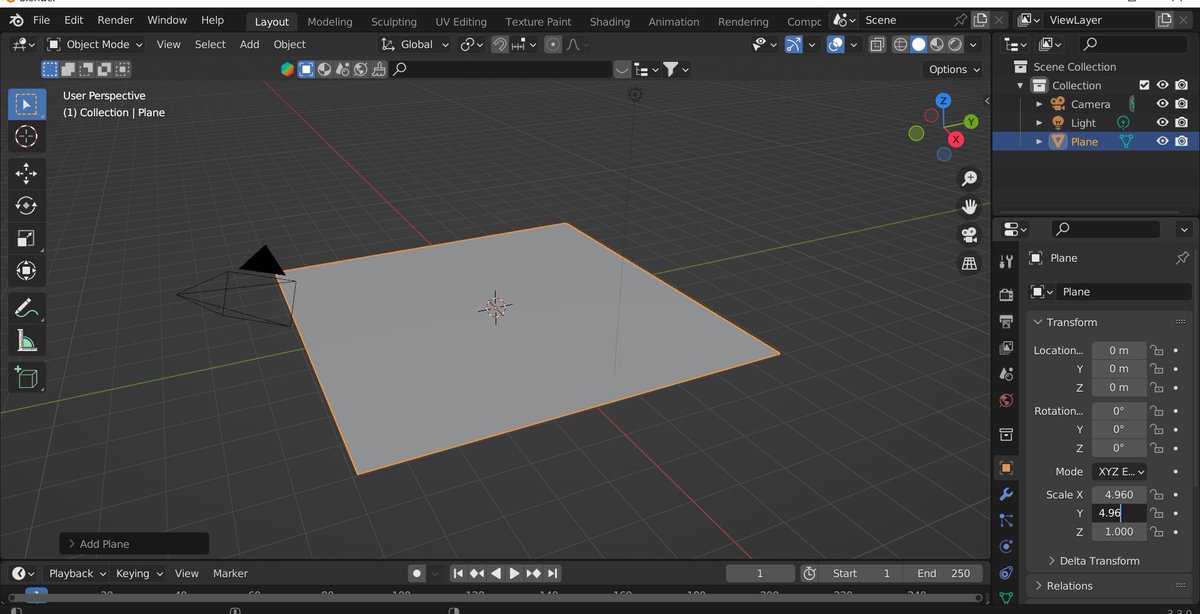Open the Object Data green triangle tab
This screenshot has width=1200, height=614.
pos(1006,598)
